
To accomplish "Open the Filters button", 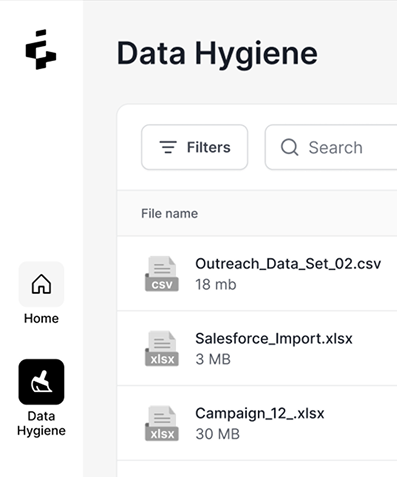I will 194,147.
